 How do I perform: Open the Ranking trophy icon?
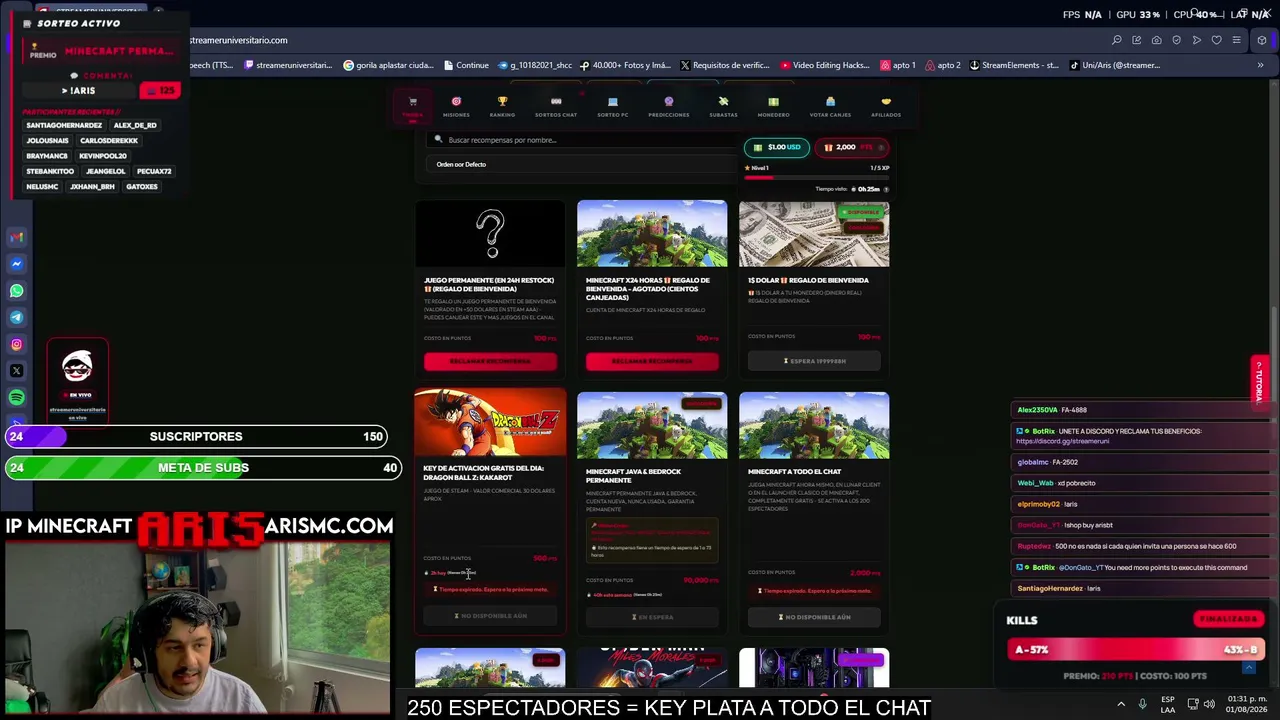pos(502,101)
